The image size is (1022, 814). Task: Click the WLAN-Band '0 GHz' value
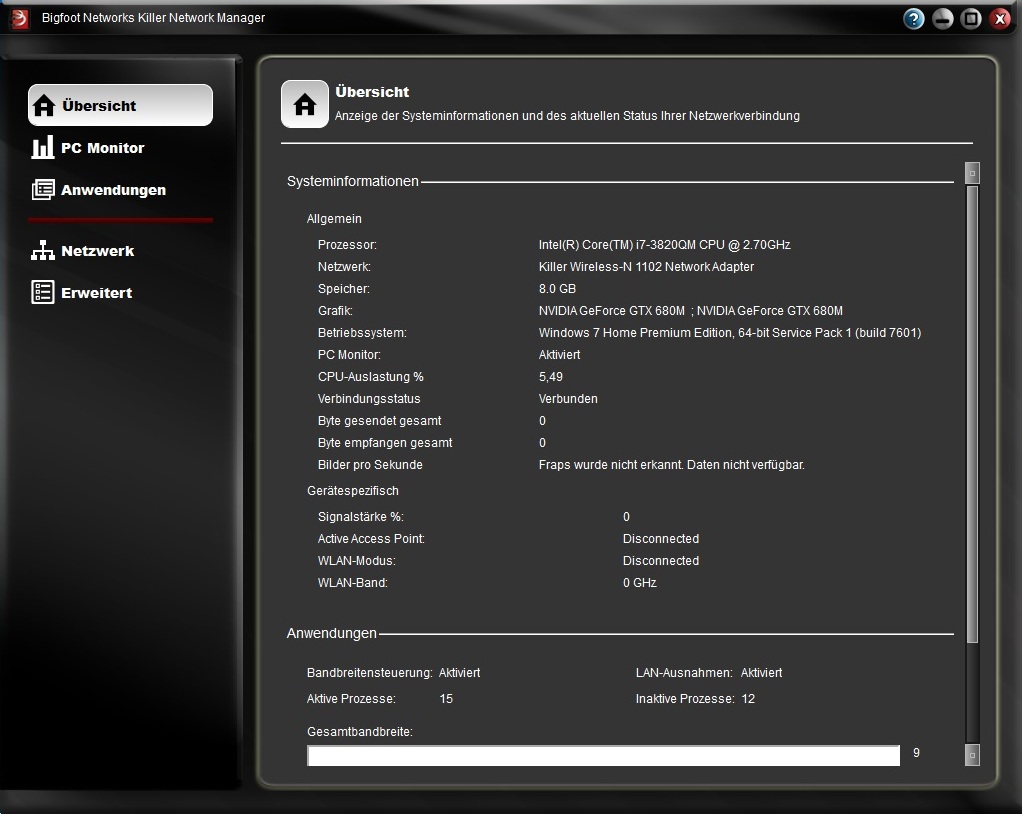[x=639, y=583]
